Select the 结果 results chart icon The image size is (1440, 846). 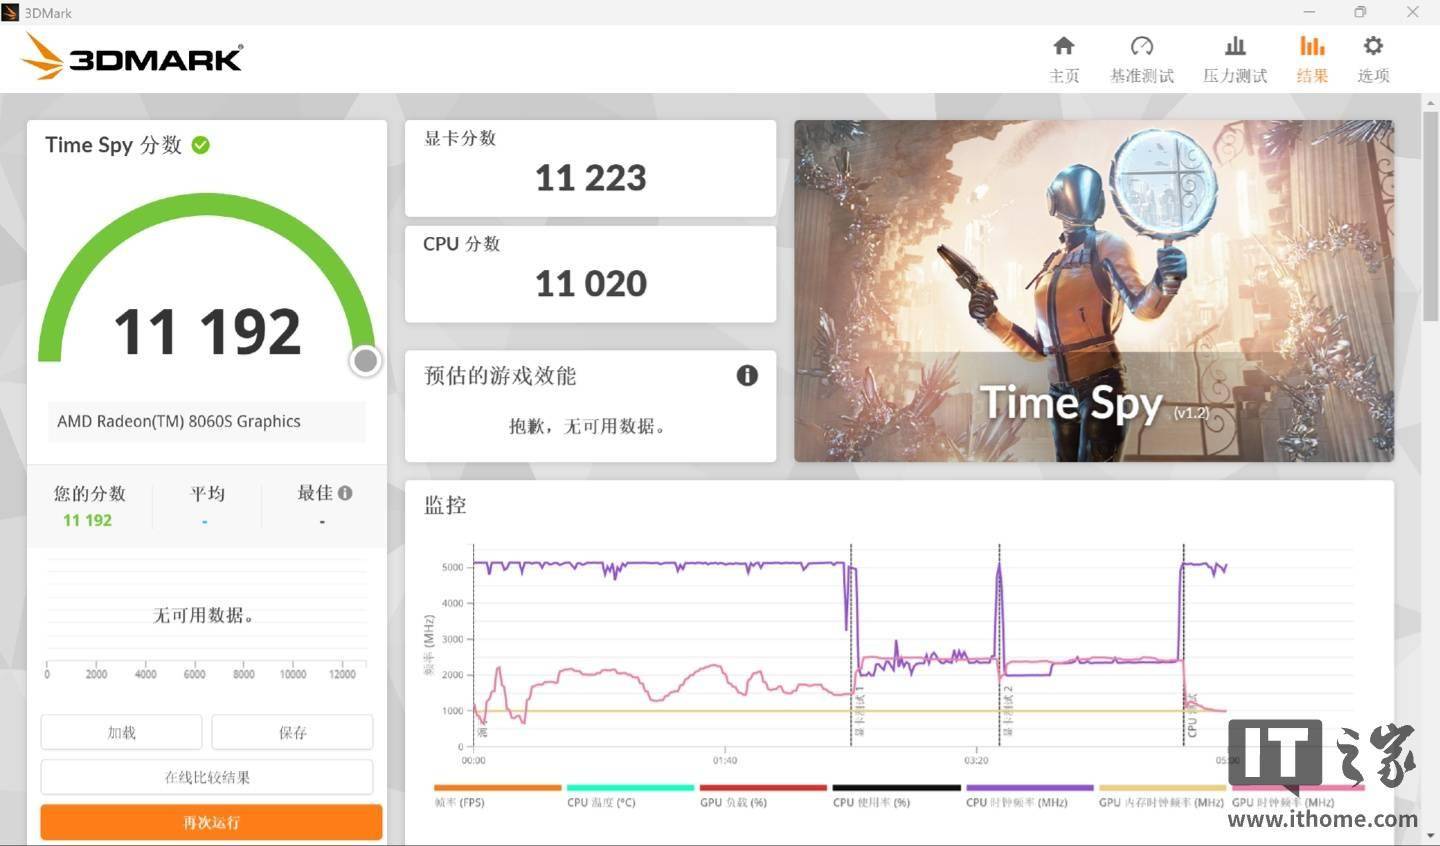[x=1312, y=47]
